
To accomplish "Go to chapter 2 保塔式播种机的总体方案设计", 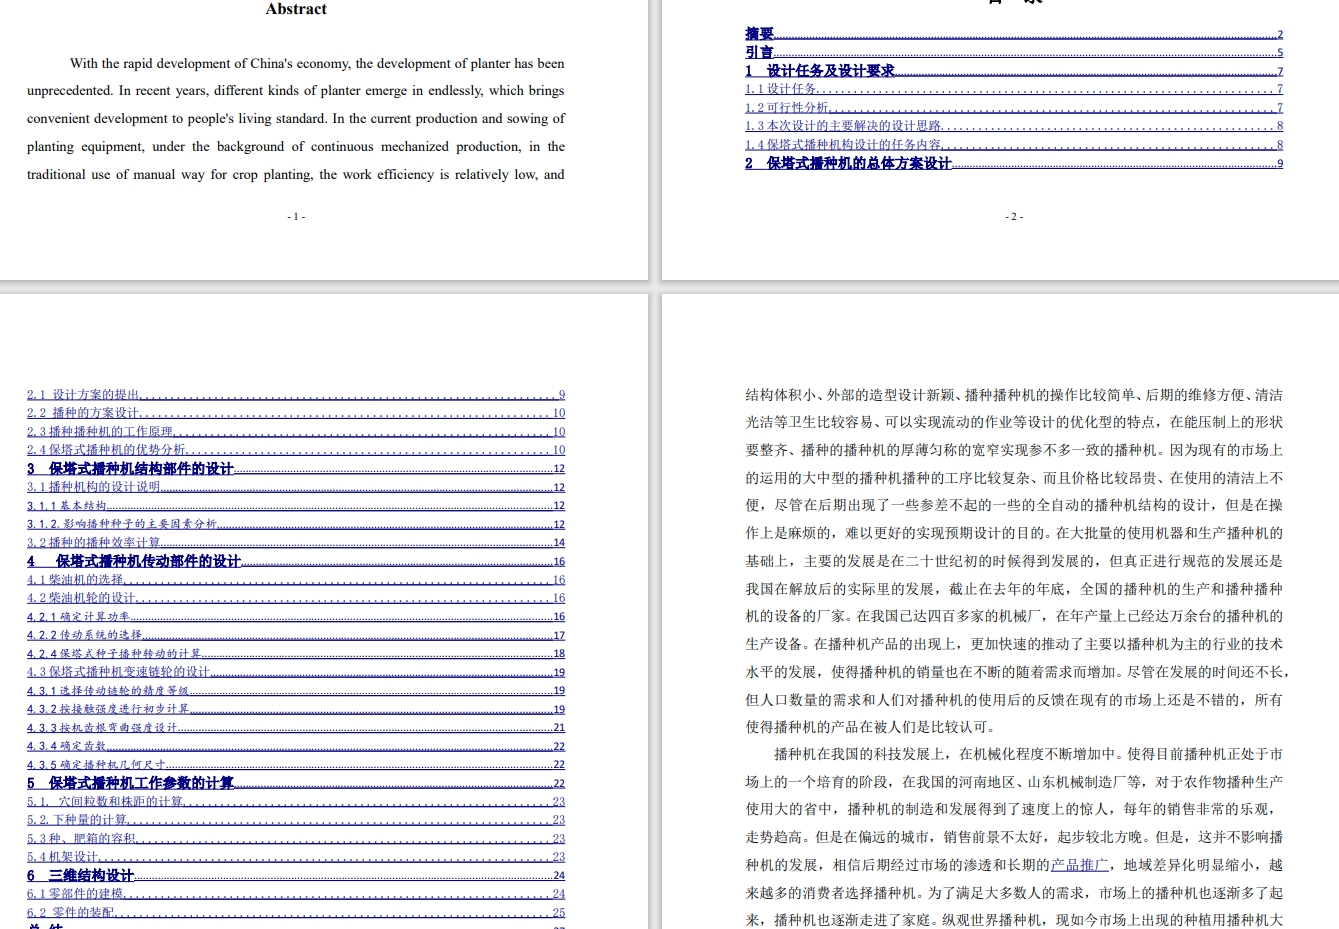I will tap(1013, 163).
